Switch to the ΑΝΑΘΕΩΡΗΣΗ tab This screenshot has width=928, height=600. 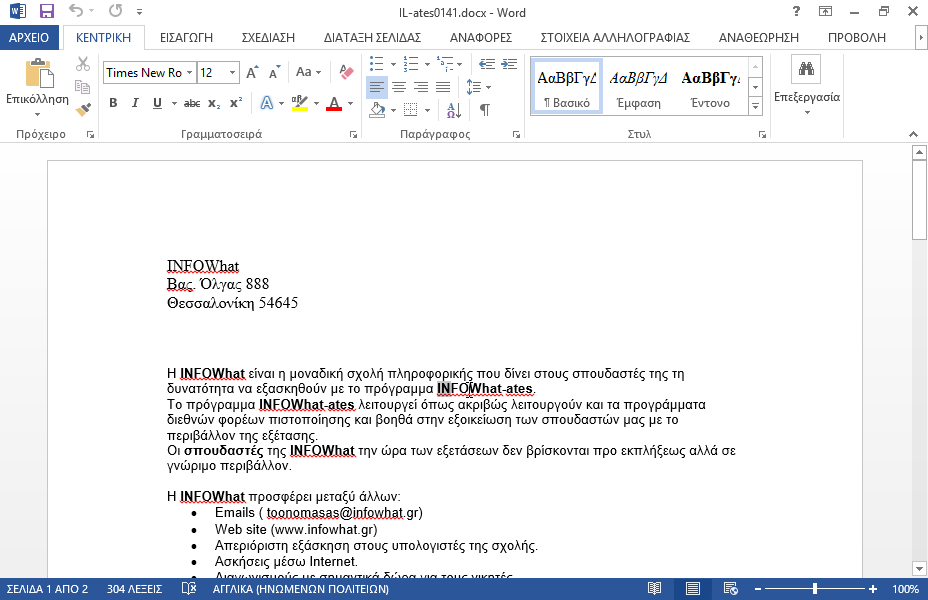[x=759, y=38]
